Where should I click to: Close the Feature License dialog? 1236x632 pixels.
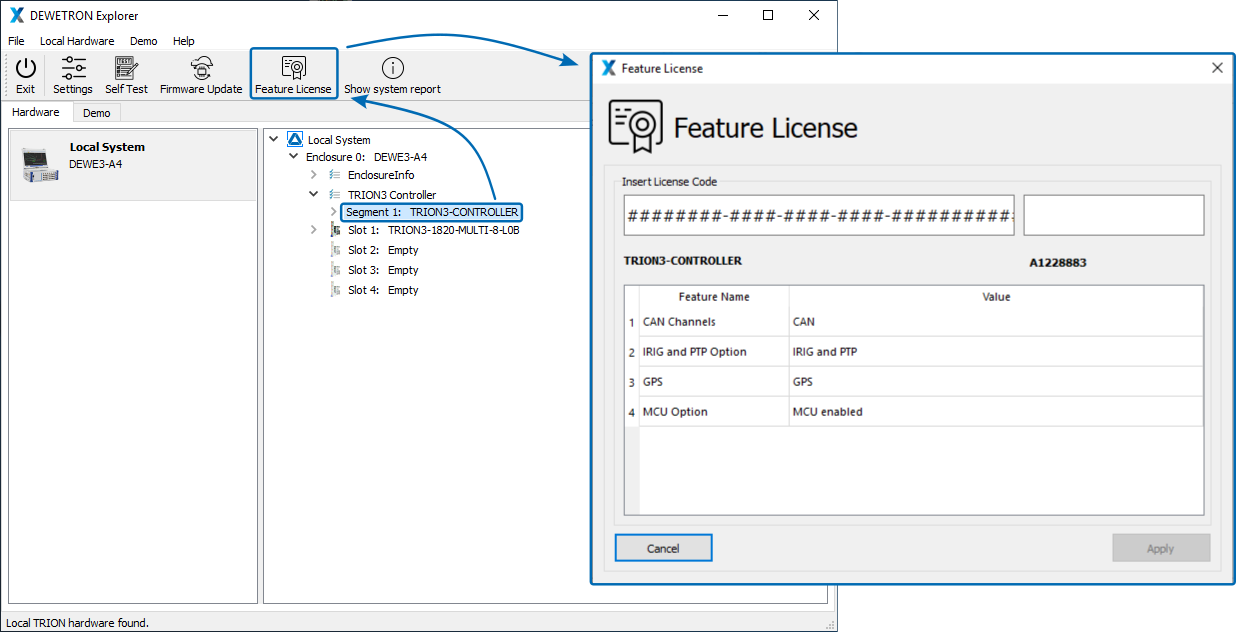pyautogui.click(x=1217, y=68)
